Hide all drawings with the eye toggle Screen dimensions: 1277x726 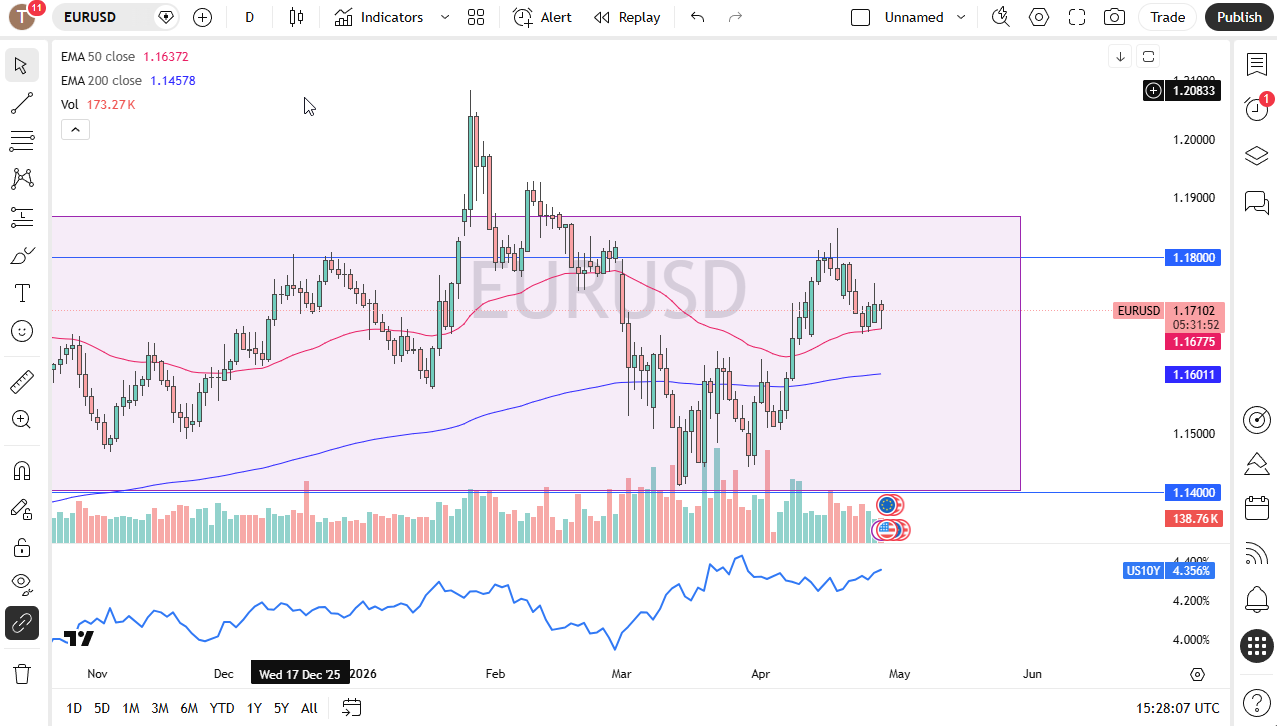22,585
